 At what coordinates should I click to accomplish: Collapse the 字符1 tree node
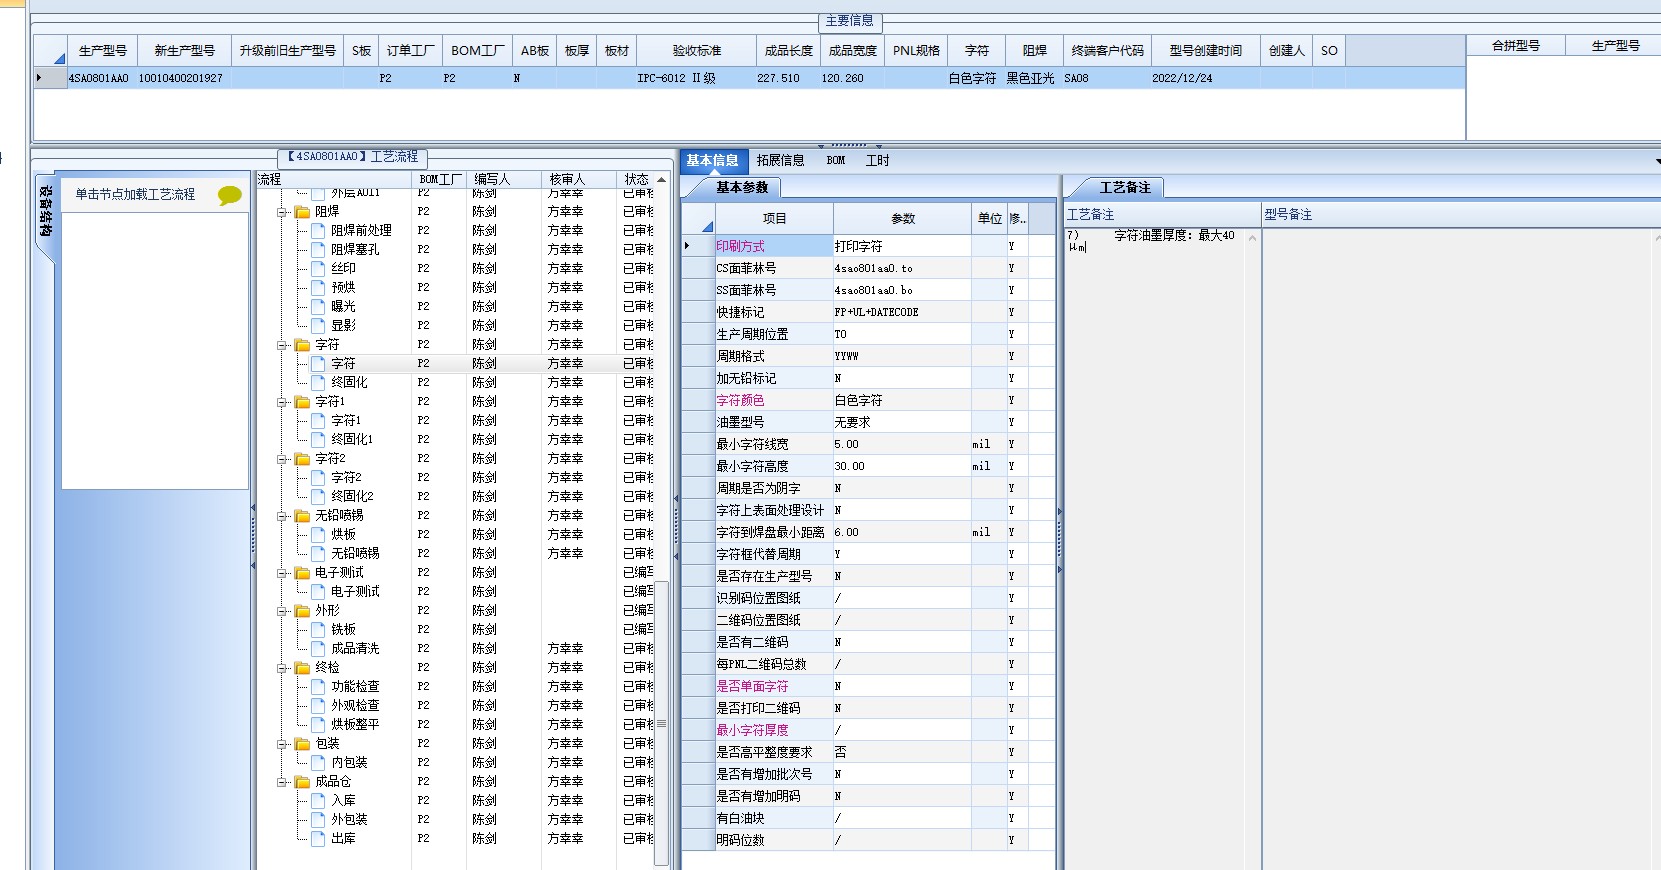(x=282, y=402)
